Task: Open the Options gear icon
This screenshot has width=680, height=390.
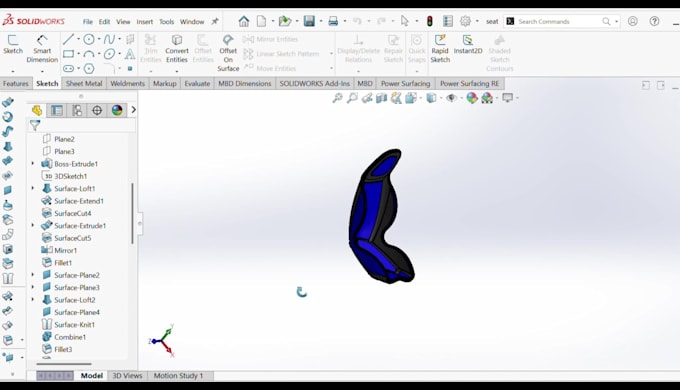Action: pyautogui.click(x=465, y=21)
